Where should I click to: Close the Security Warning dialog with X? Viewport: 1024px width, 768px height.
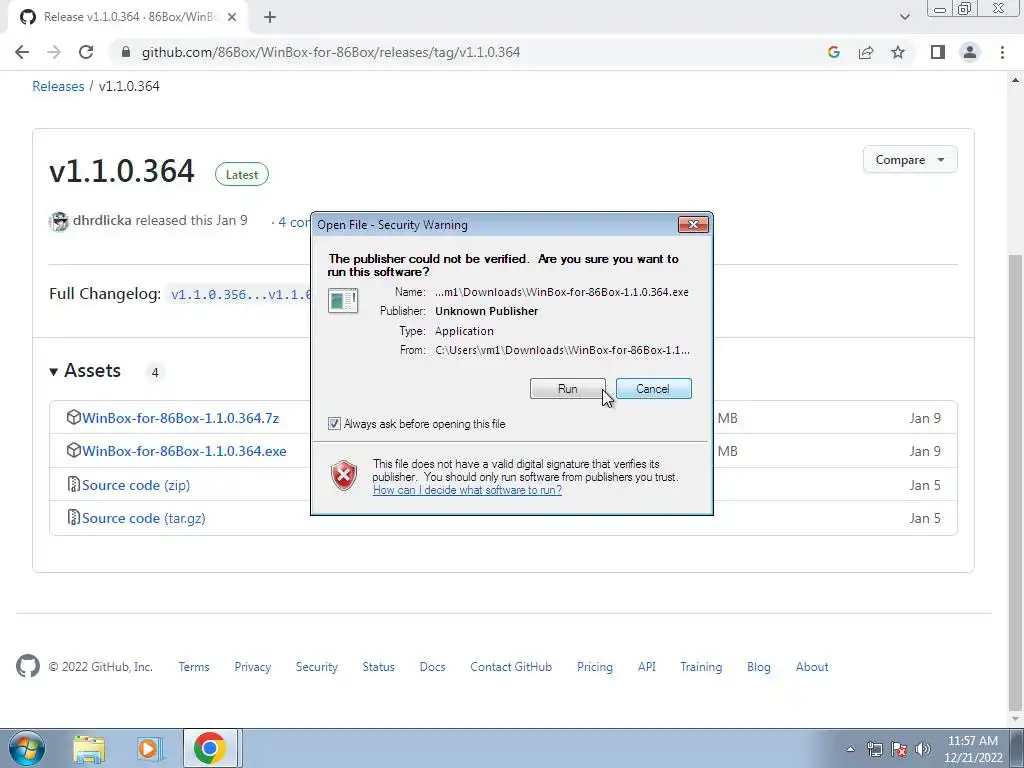693,225
